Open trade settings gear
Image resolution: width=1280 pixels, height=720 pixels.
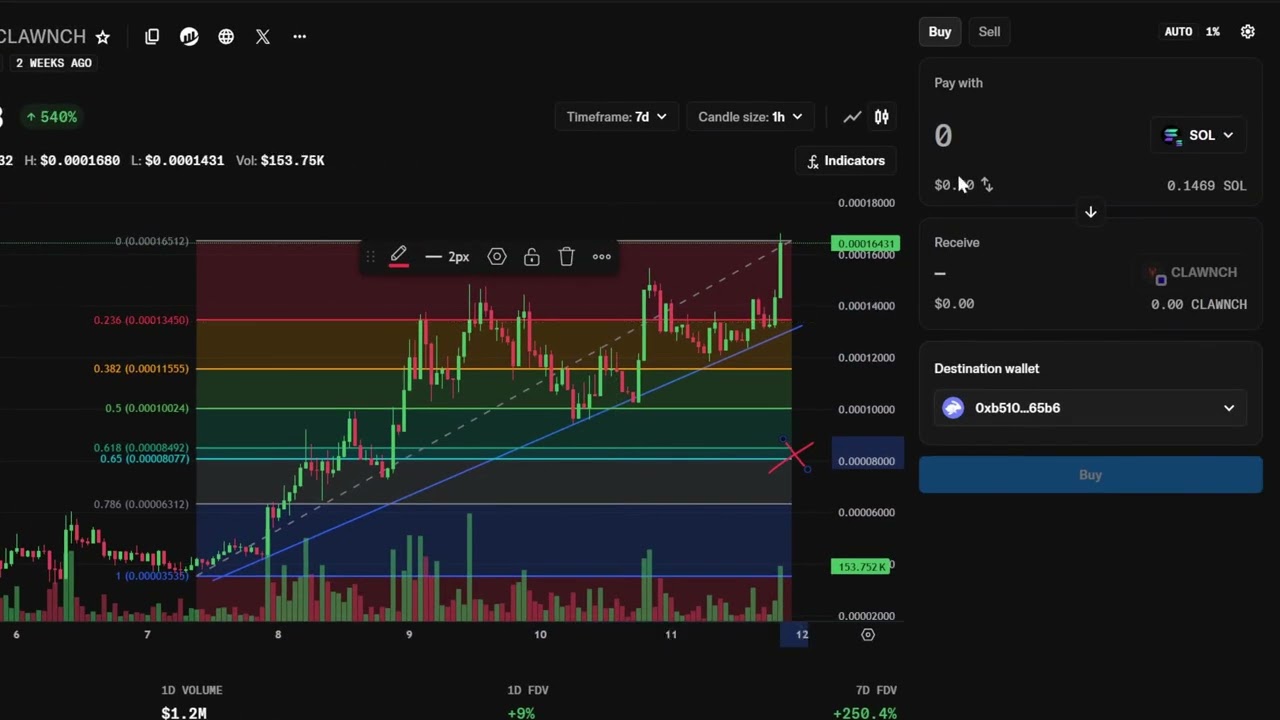[1248, 32]
